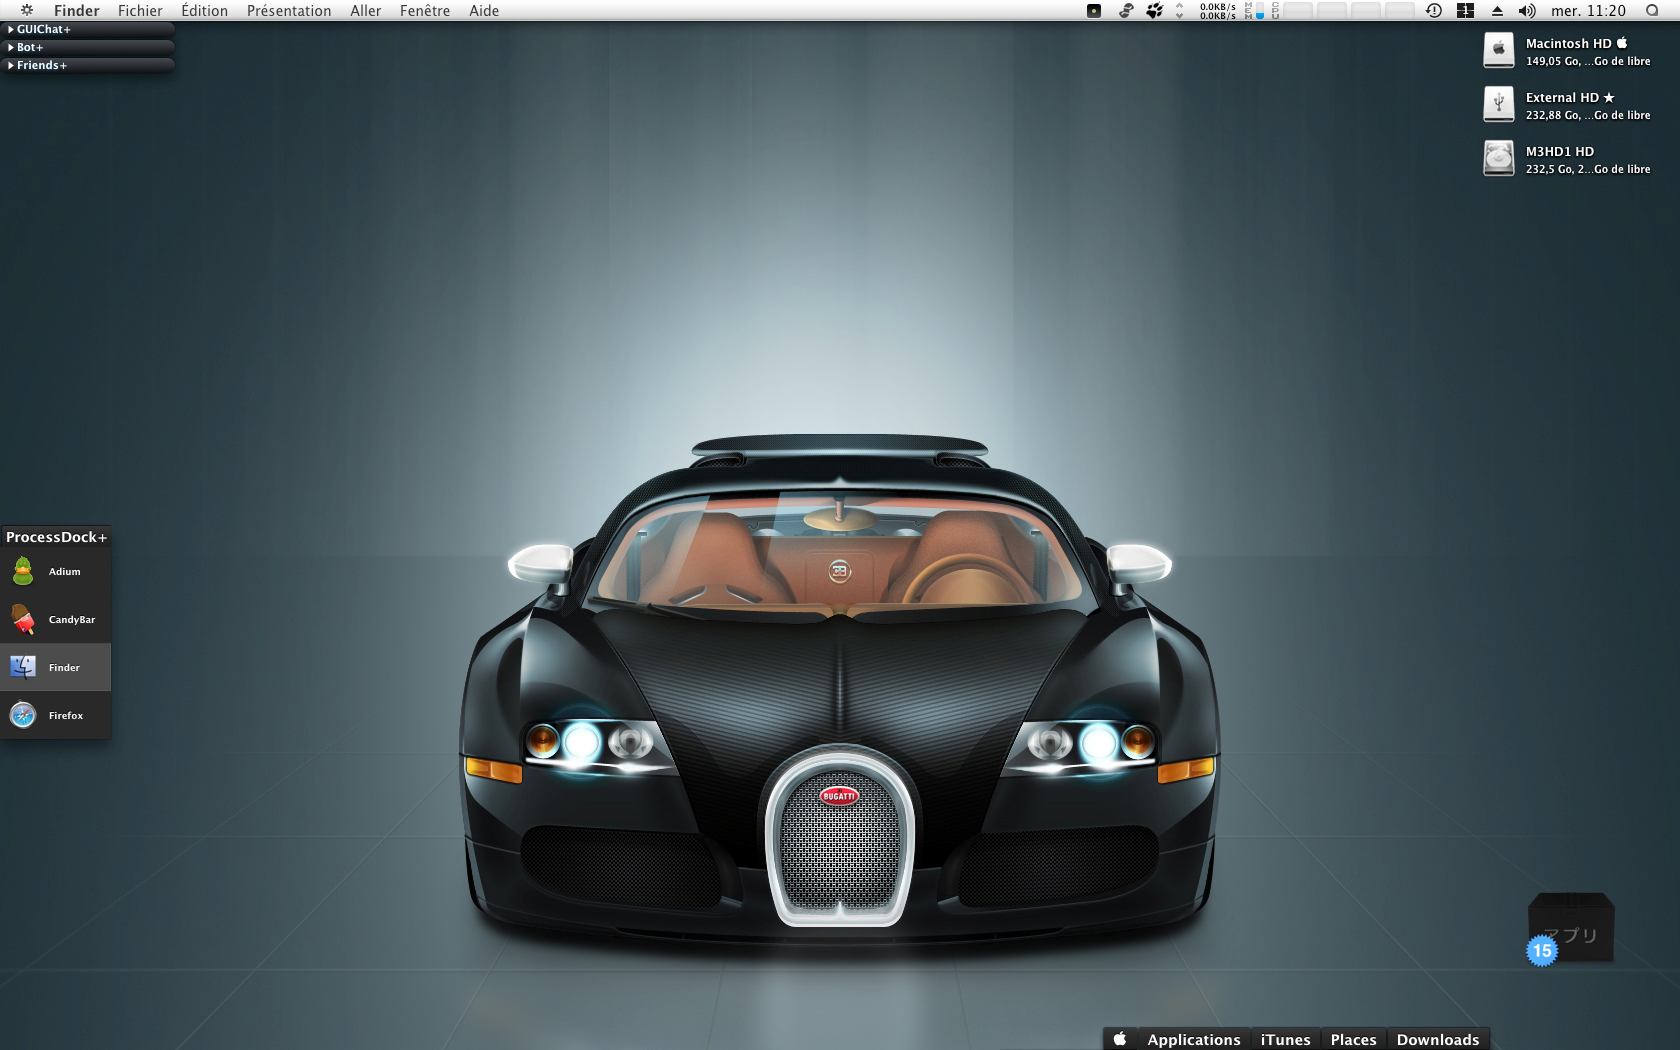Viewport: 1680px width, 1050px height.
Task: Click the ProcessDock+ header
Action: [x=56, y=537]
